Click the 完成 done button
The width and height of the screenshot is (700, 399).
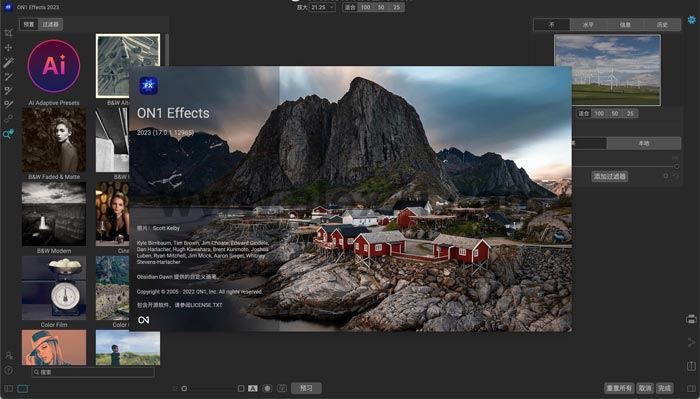click(x=664, y=388)
